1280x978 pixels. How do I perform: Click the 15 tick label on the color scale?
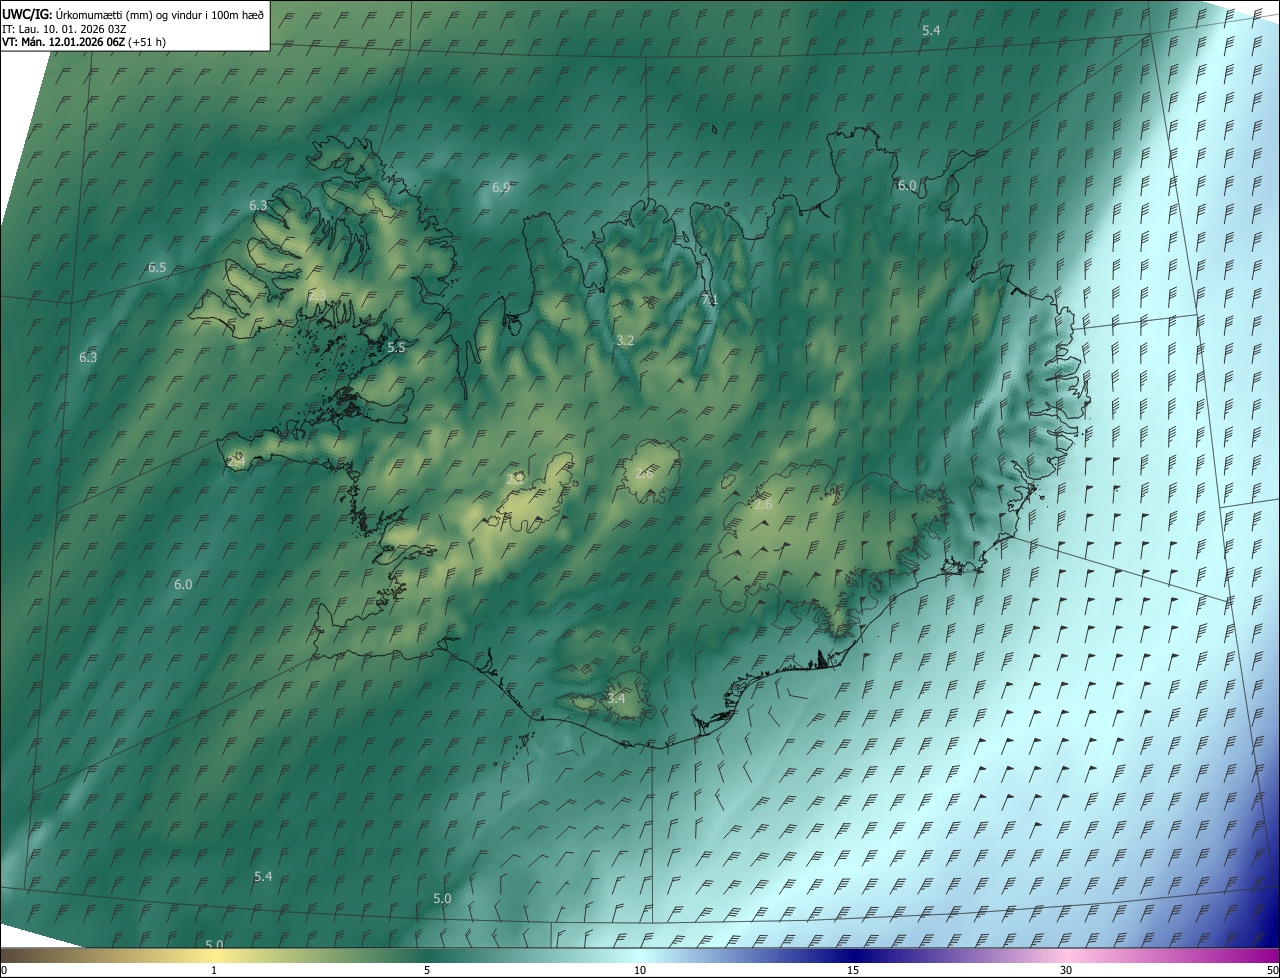[x=853, y=971]
